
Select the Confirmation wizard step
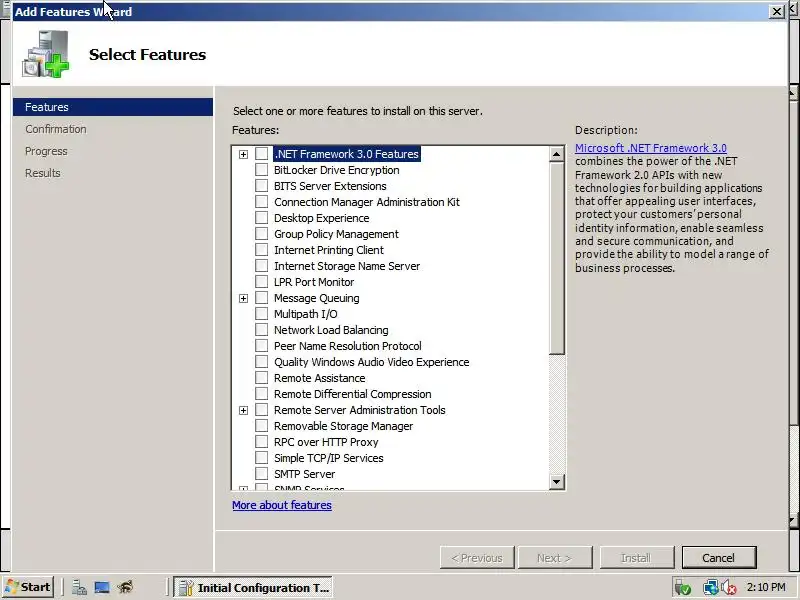tap(56, 129)
